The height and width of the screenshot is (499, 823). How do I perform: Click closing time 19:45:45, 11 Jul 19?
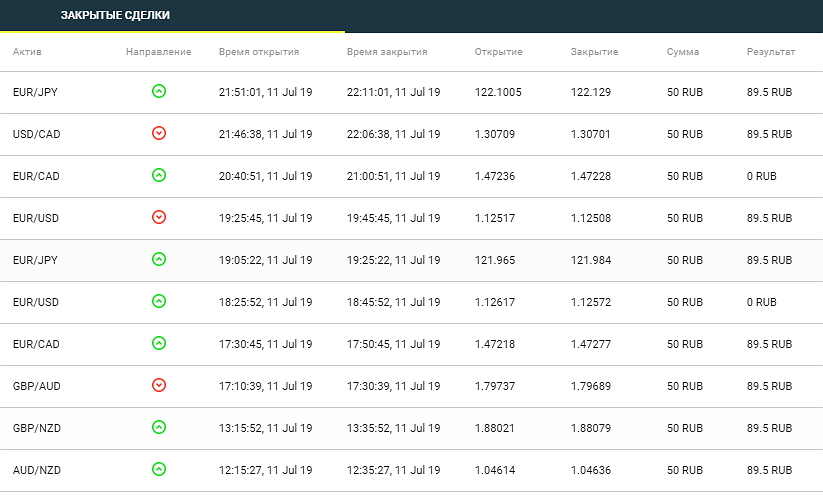click(x=394, y=218)
